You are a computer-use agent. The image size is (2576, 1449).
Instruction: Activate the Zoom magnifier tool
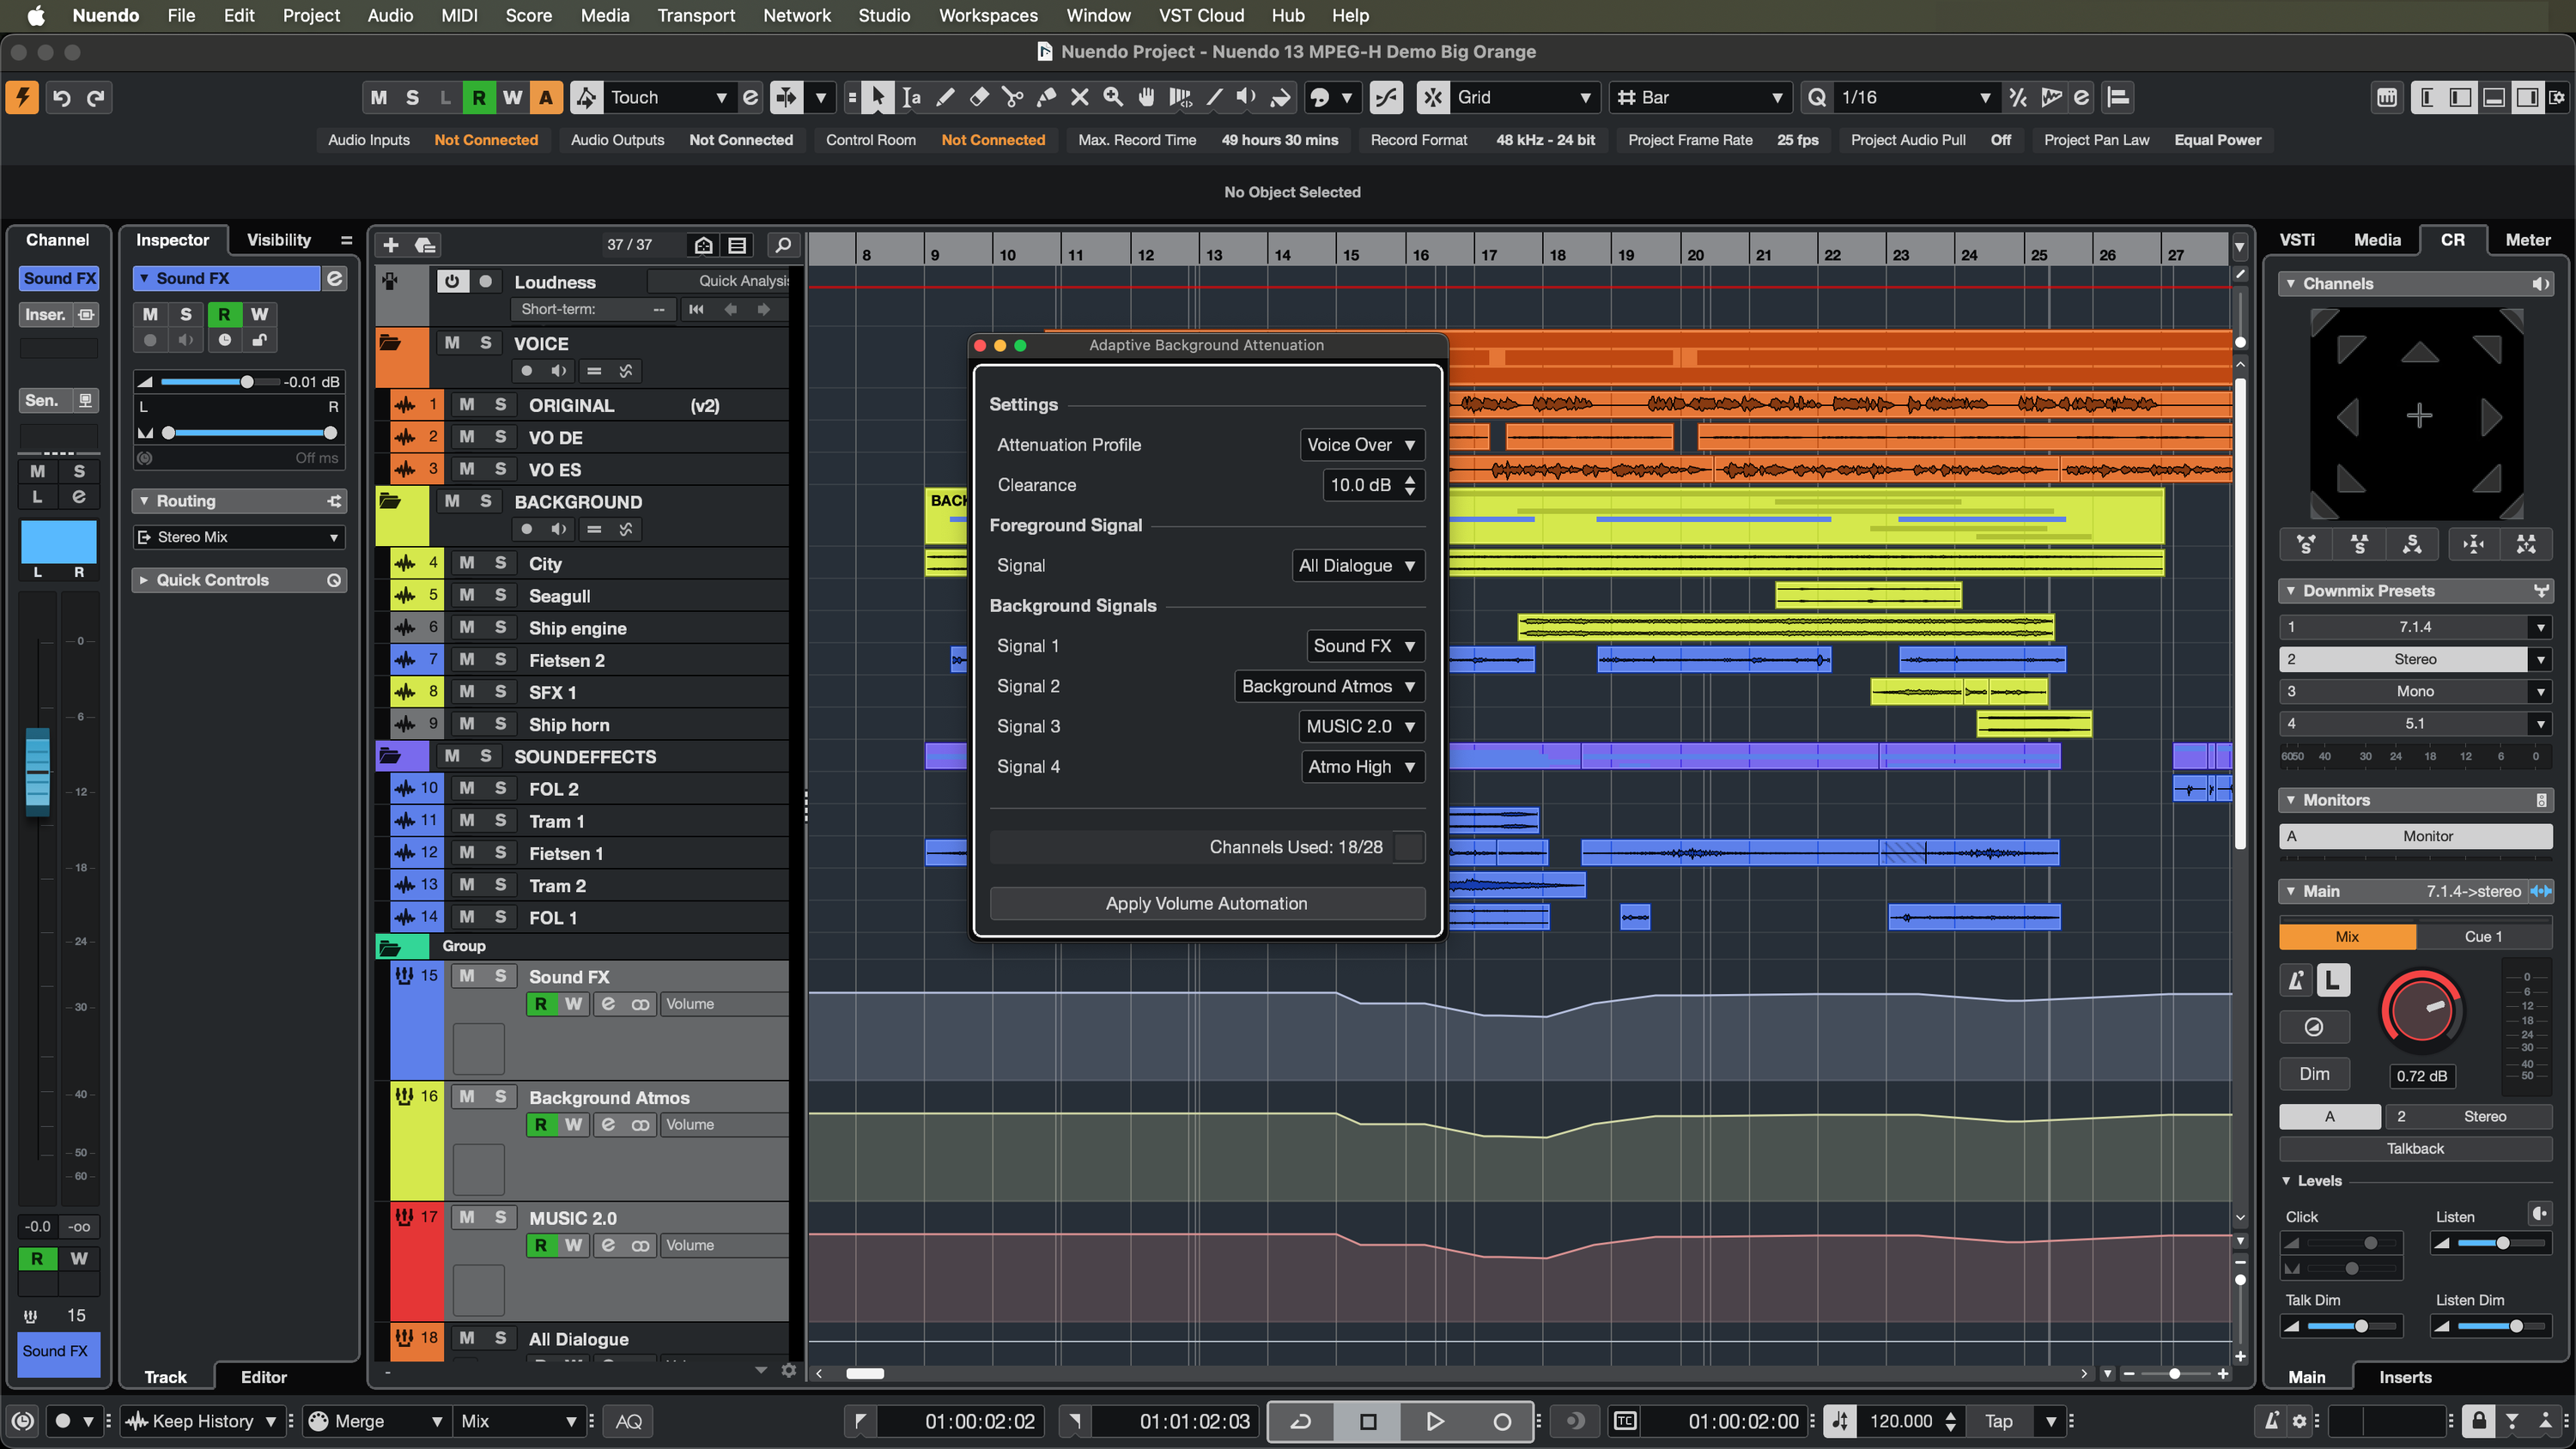point(1112,97)
